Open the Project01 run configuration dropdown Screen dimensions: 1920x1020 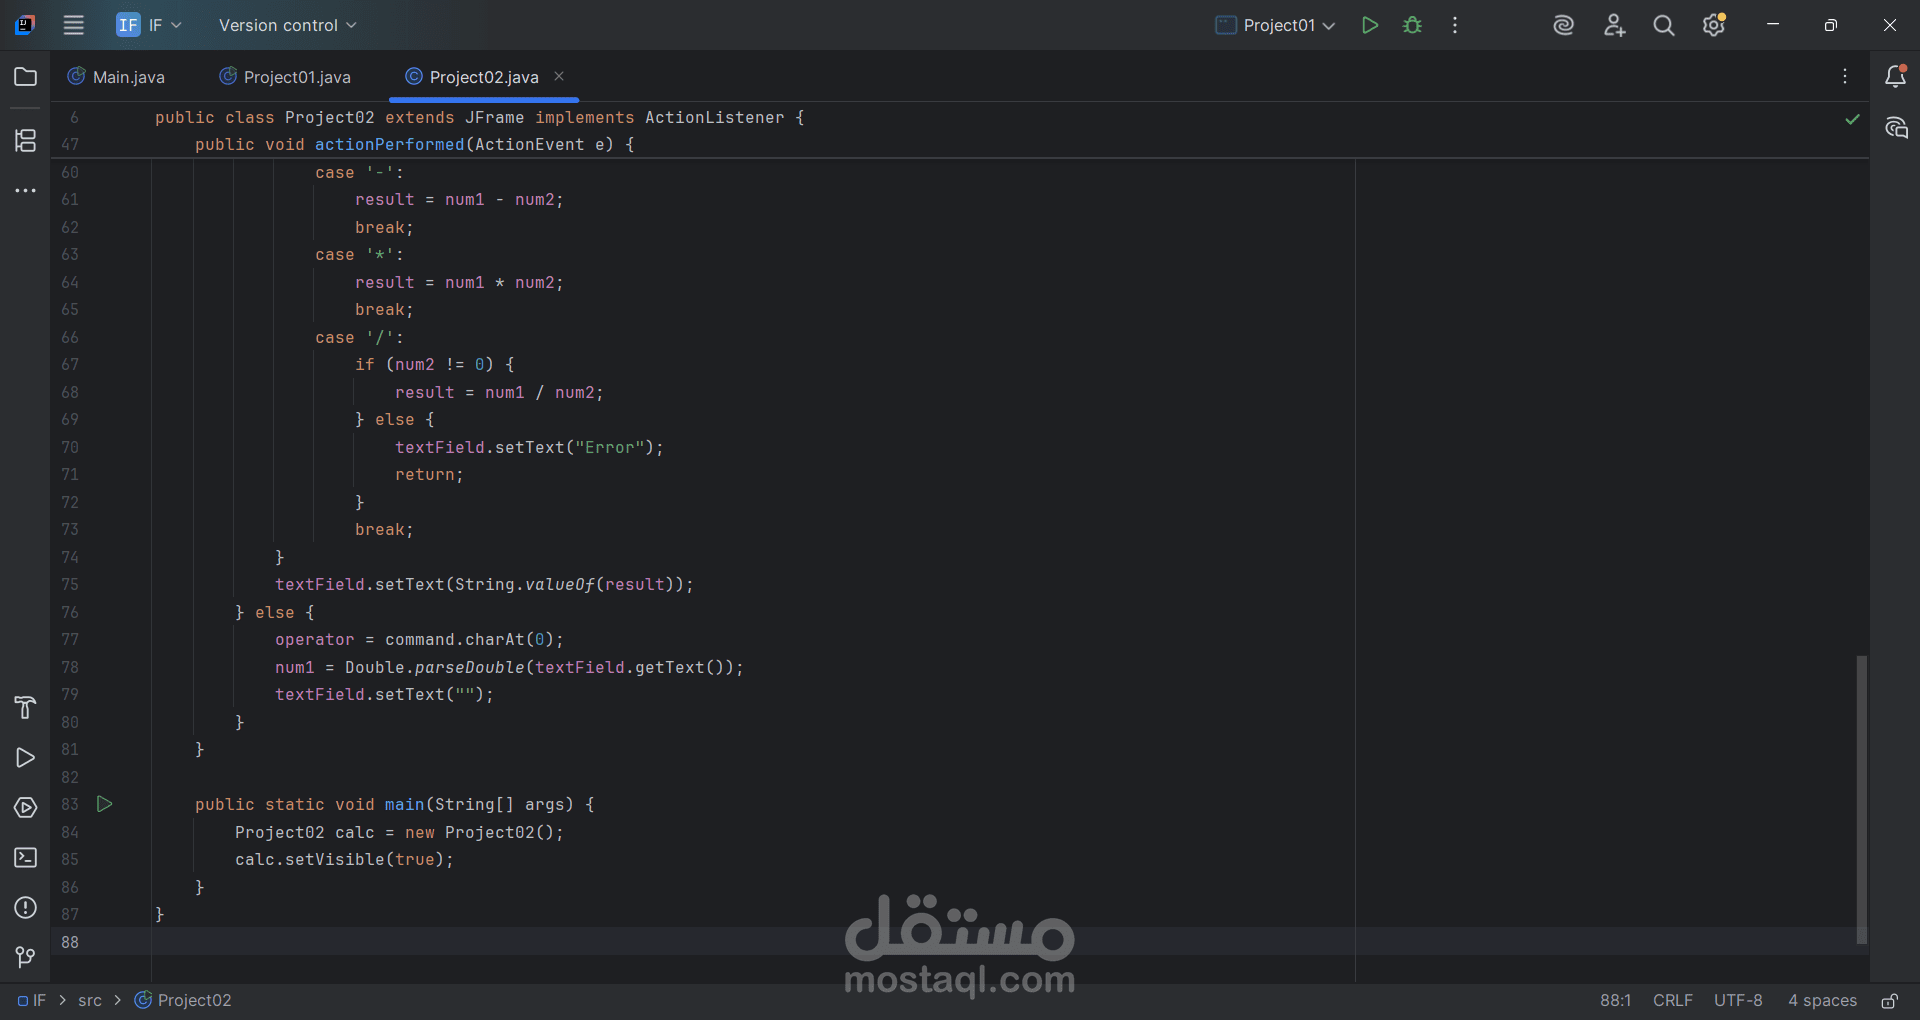click(1276, 25)
